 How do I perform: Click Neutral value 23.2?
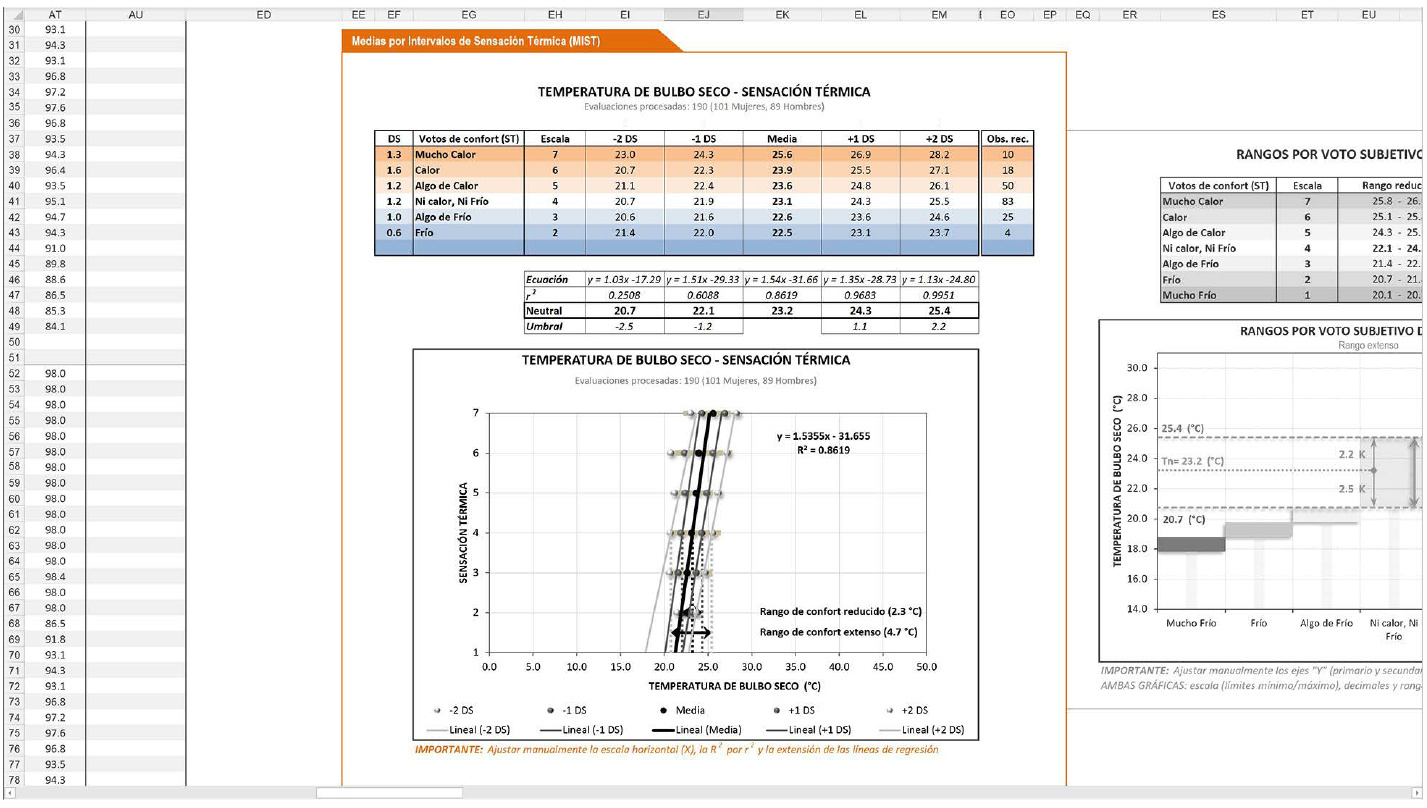(782, 312)
